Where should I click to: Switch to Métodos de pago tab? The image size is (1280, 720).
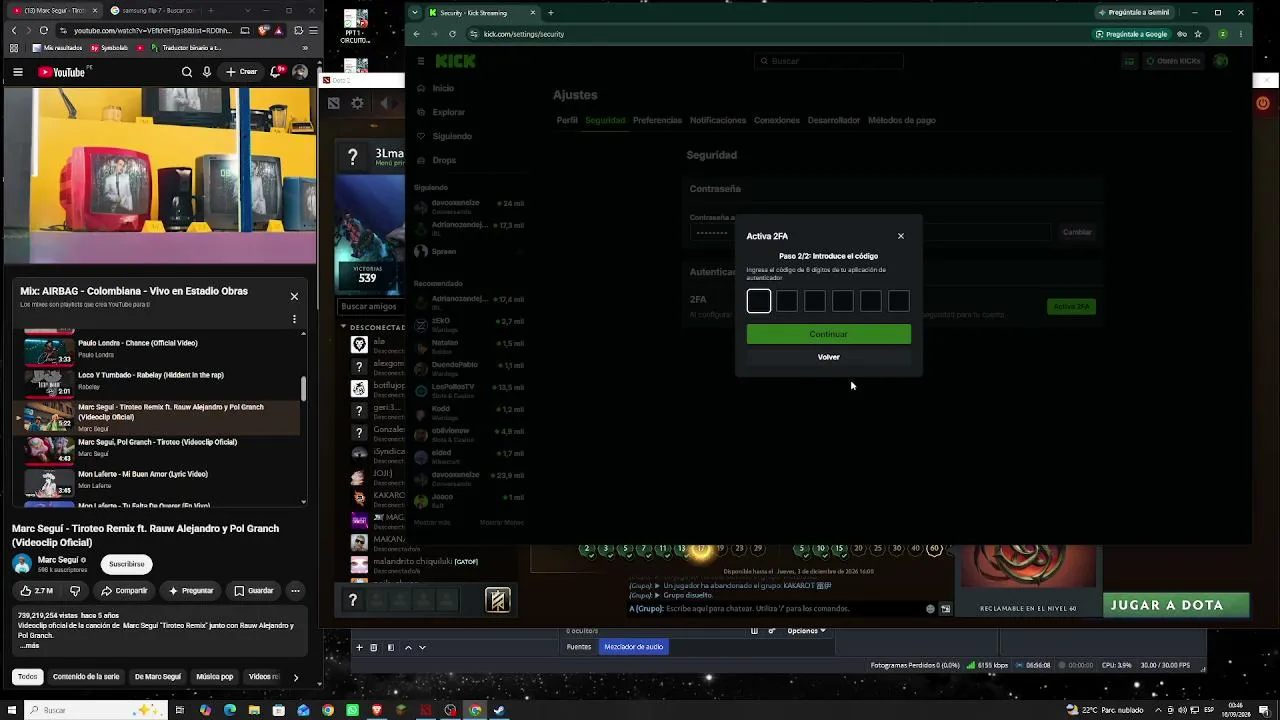pyautogui.click(x=902, y=120)
